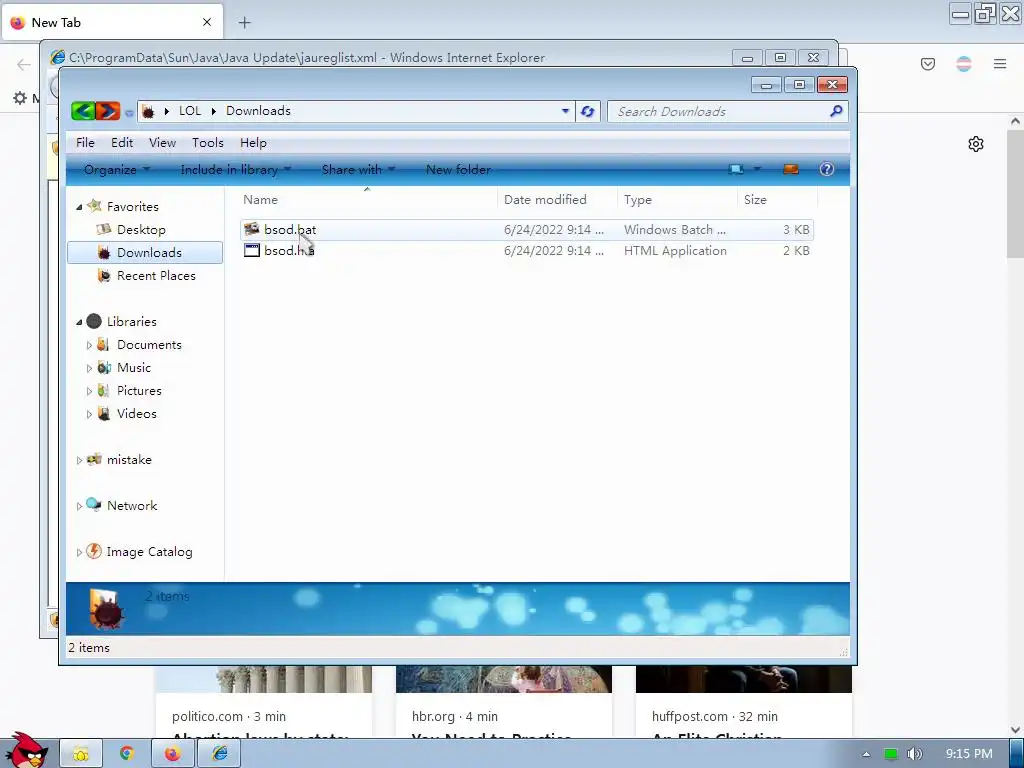Open the View menu
Viewport: 1024px width, 768px height.
pyautogui.click(x=162, y=142)
